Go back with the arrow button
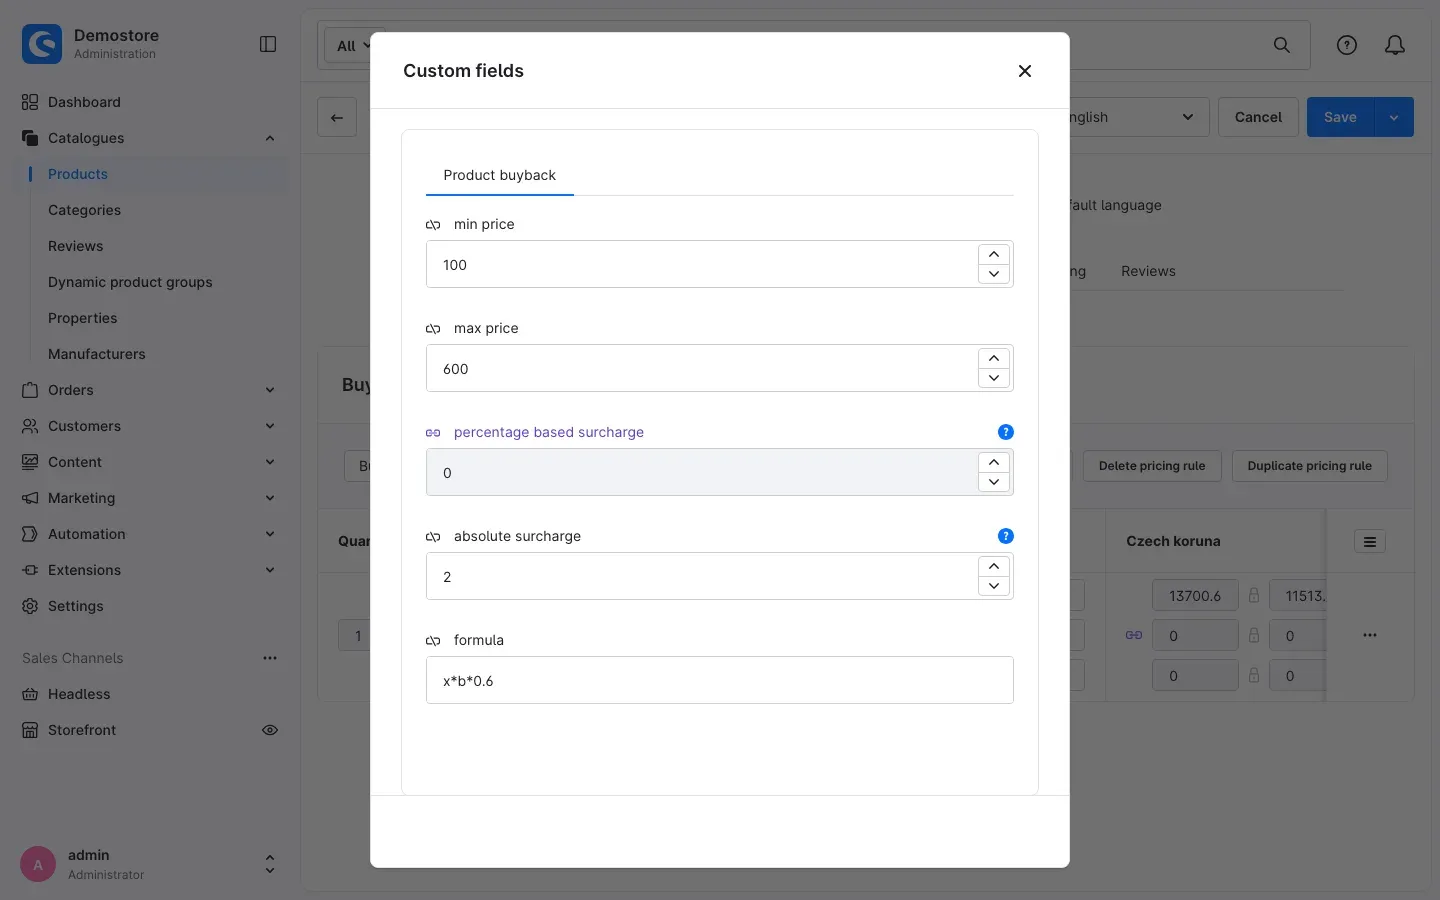 tap(337, 117)
